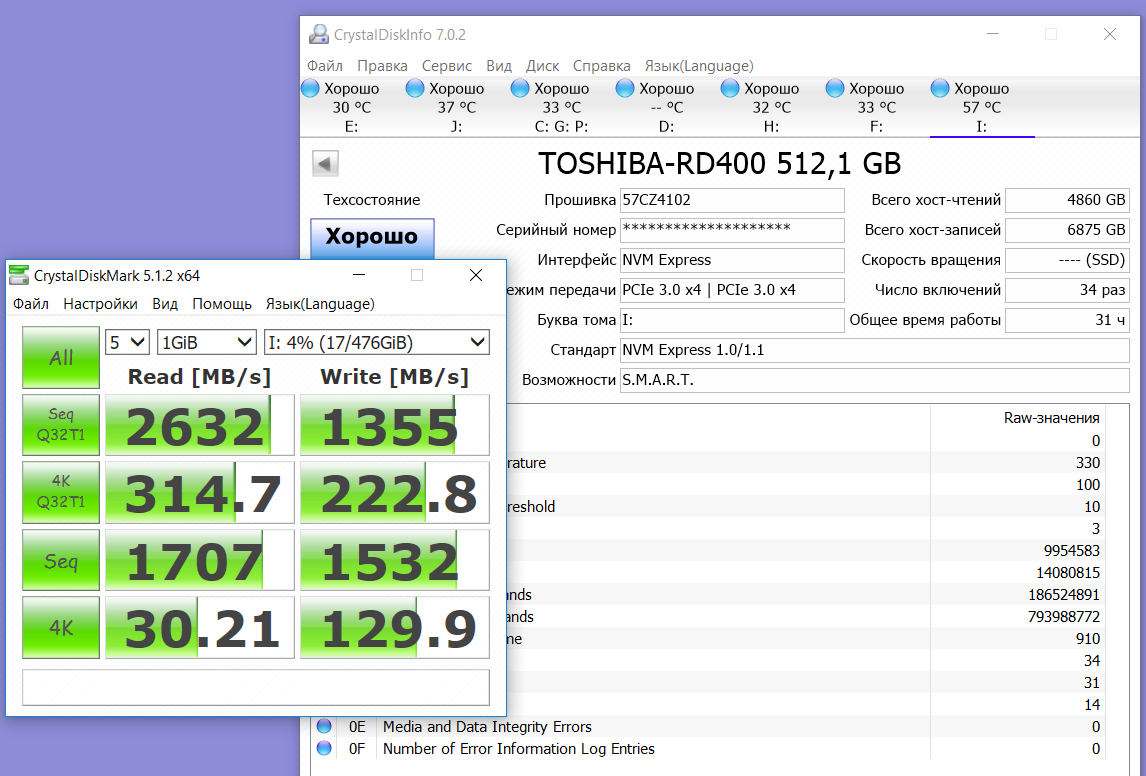This screenshot has height=776, width=1146.
Task: Open Файл menu in CrystalDiskMark
Action: click(31, 304)
